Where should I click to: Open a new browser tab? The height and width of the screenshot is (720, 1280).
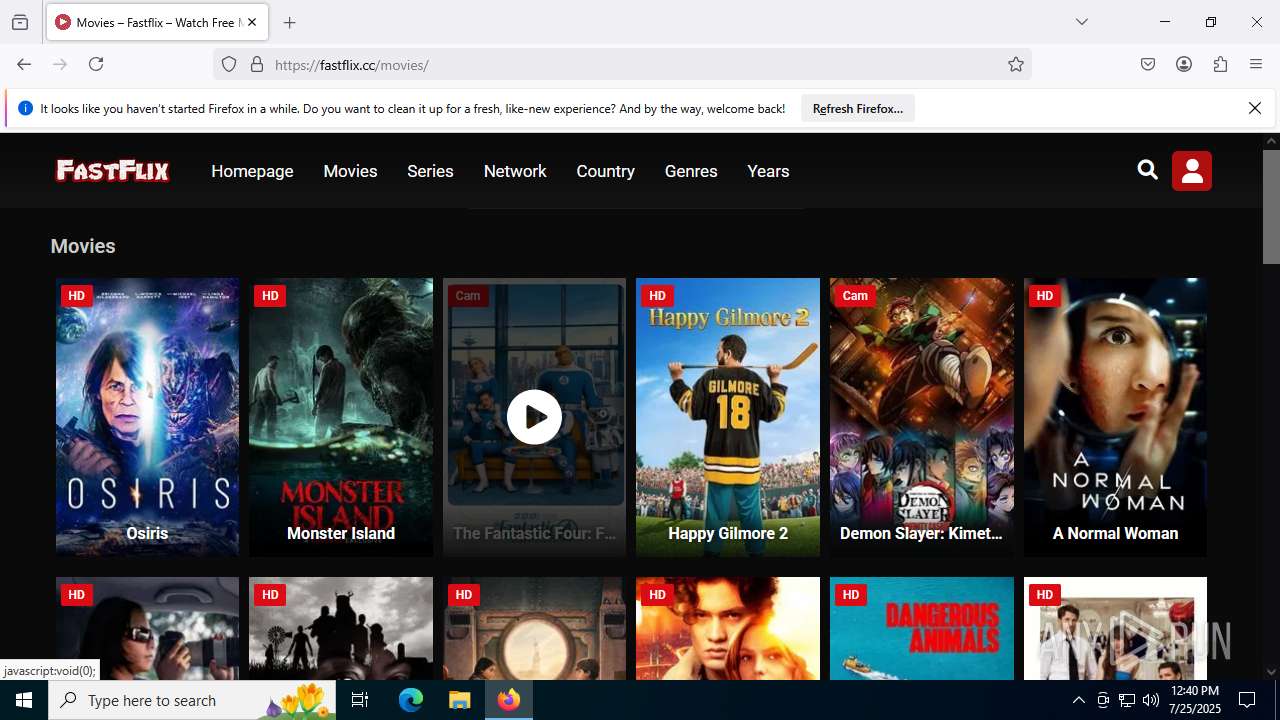tap(290, 22)
